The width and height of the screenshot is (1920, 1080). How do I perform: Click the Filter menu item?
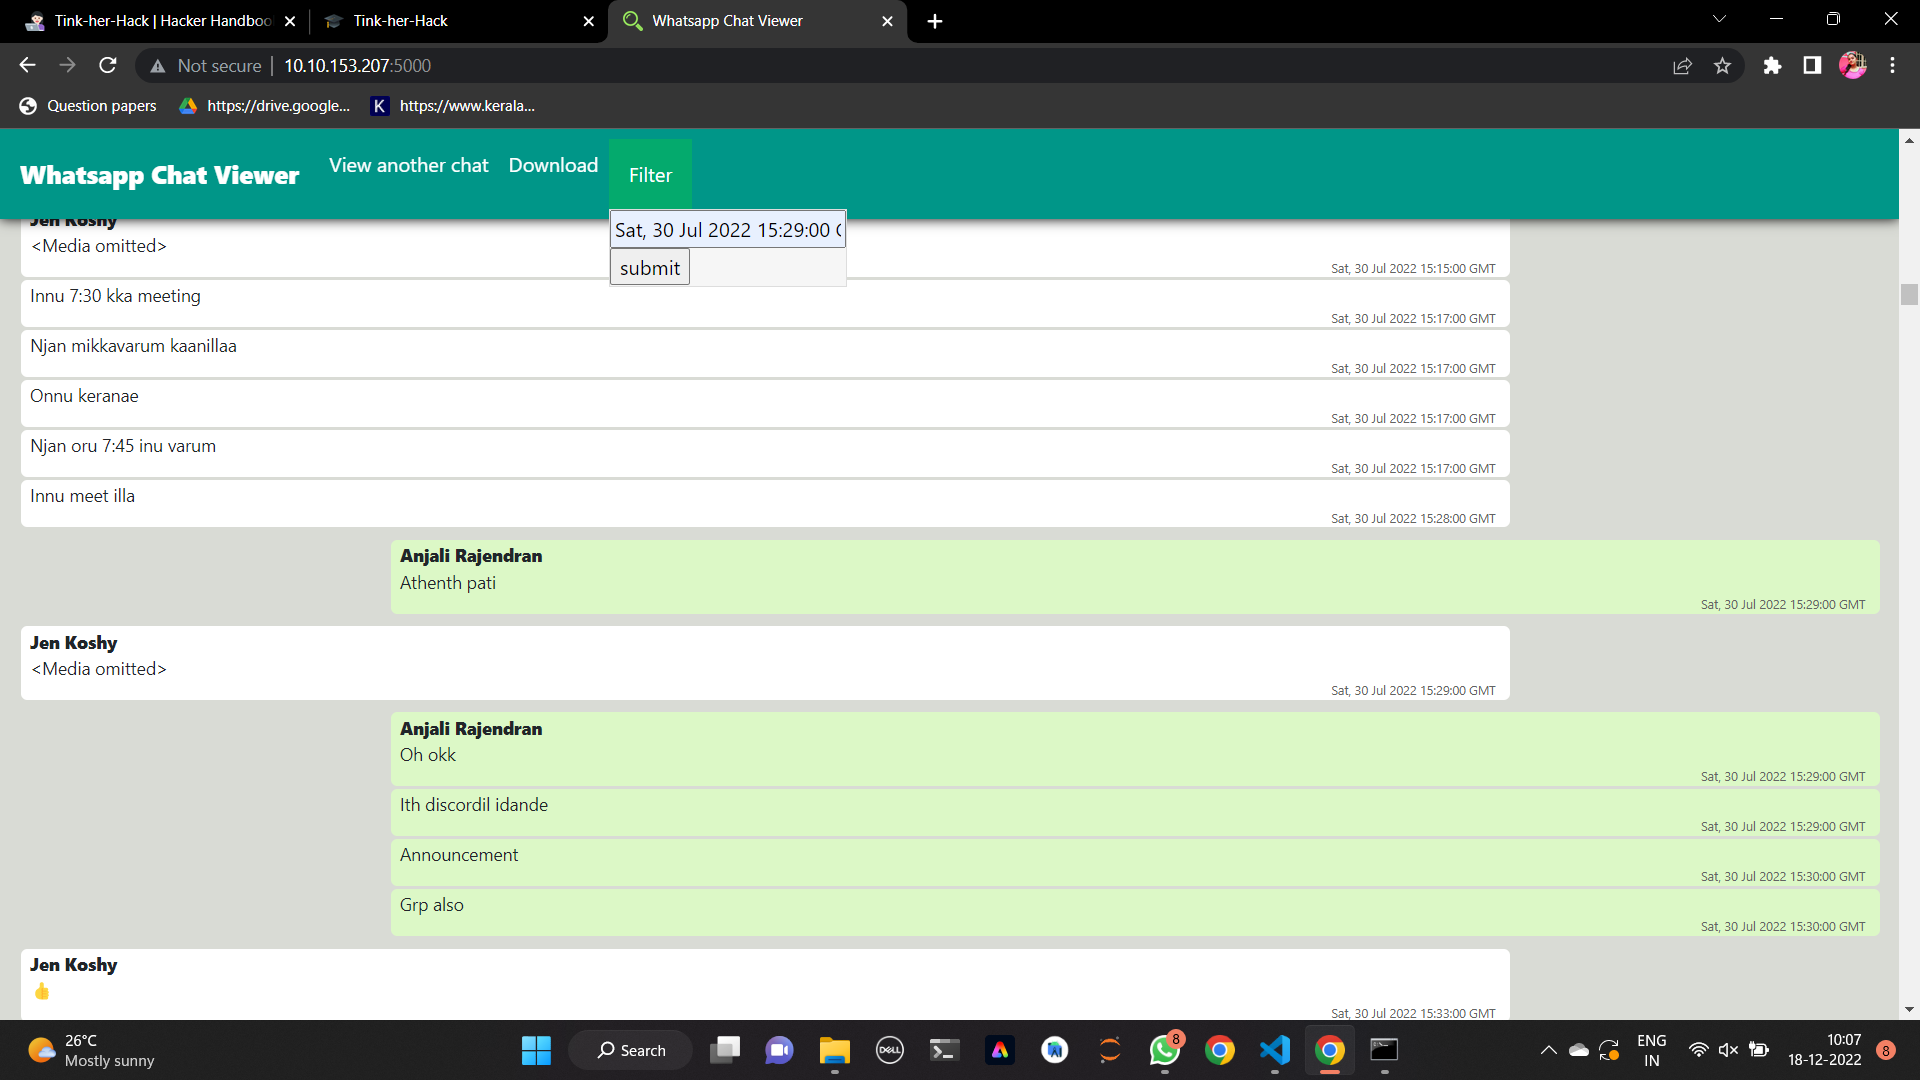coord(650,174)
